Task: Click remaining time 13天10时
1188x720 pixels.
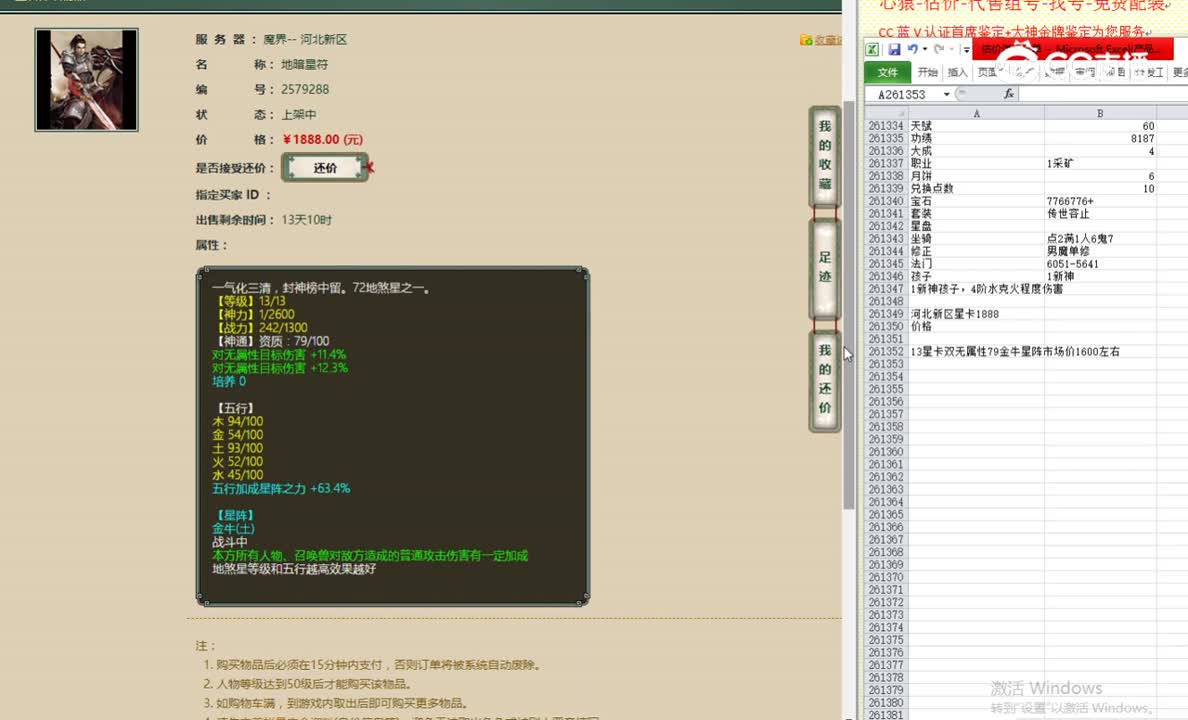Action: point(307,220)
